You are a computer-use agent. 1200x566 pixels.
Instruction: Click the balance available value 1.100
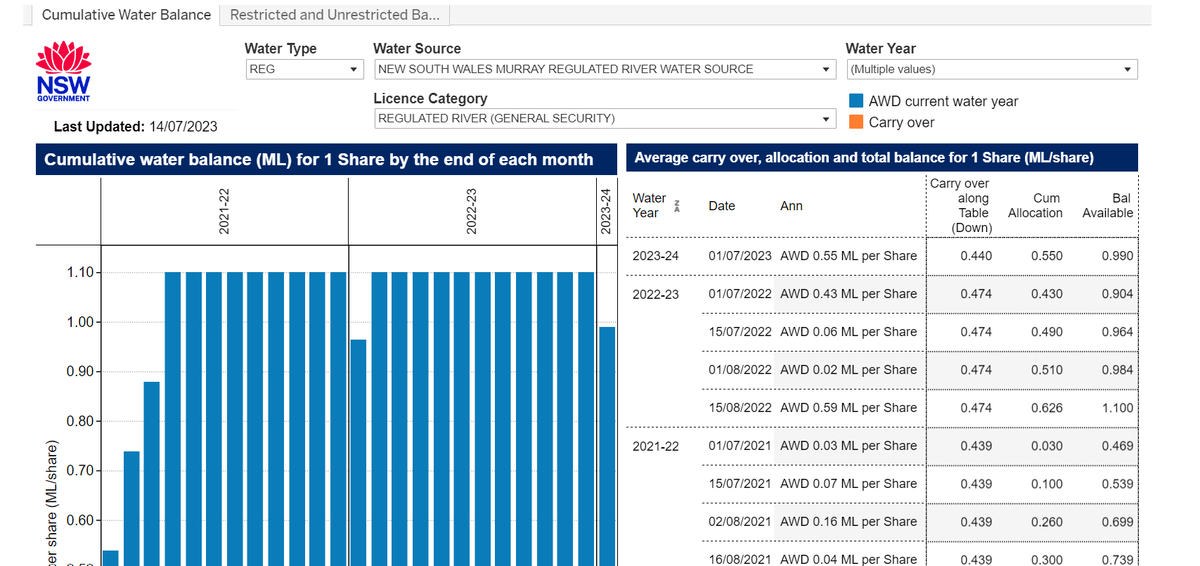(x=1117, y=408)
